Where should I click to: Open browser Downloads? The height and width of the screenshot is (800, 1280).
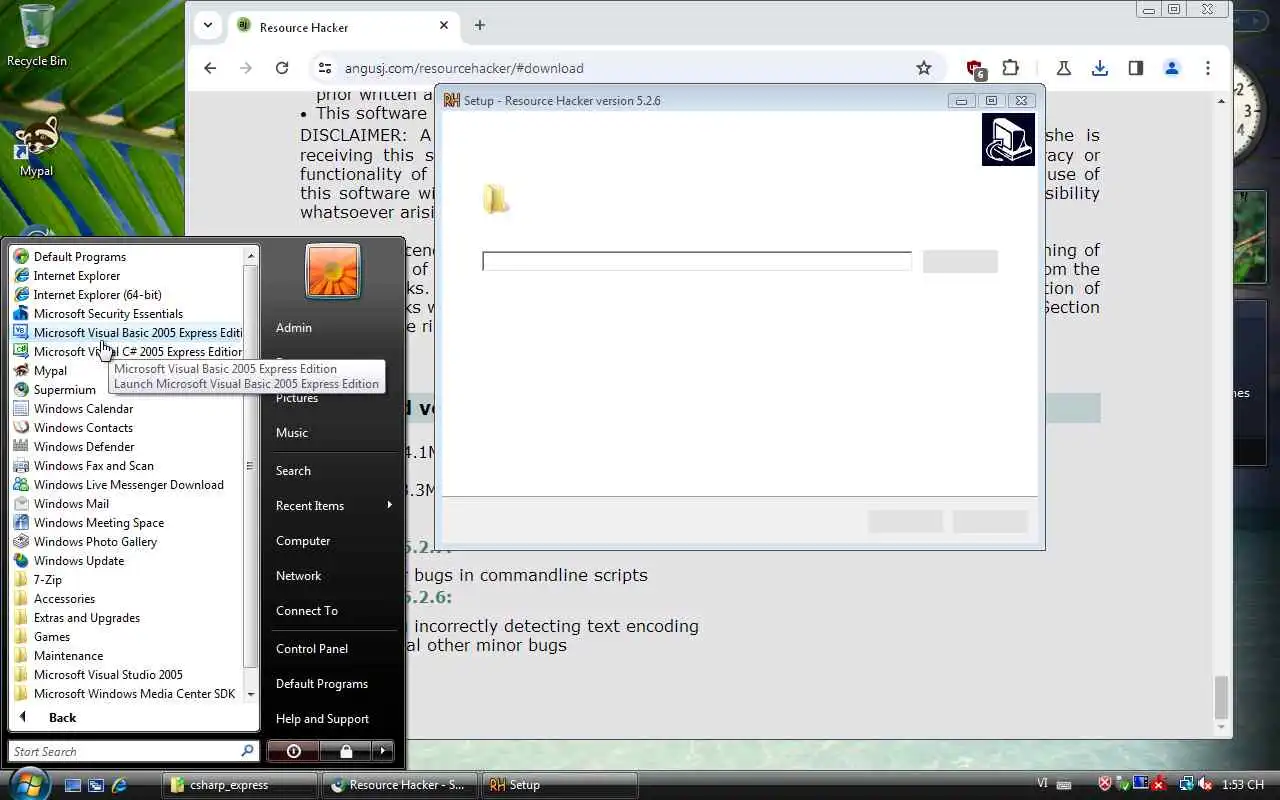click(x=1100, y=68)
